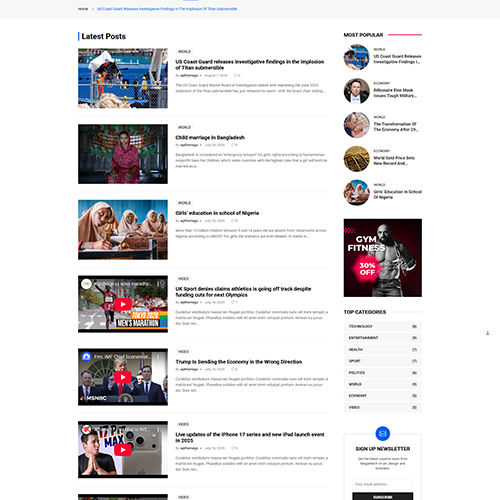The image size is (500, 500).
Task: Open Girls' education in Nigeria headline
Action: tap(217, 213)
